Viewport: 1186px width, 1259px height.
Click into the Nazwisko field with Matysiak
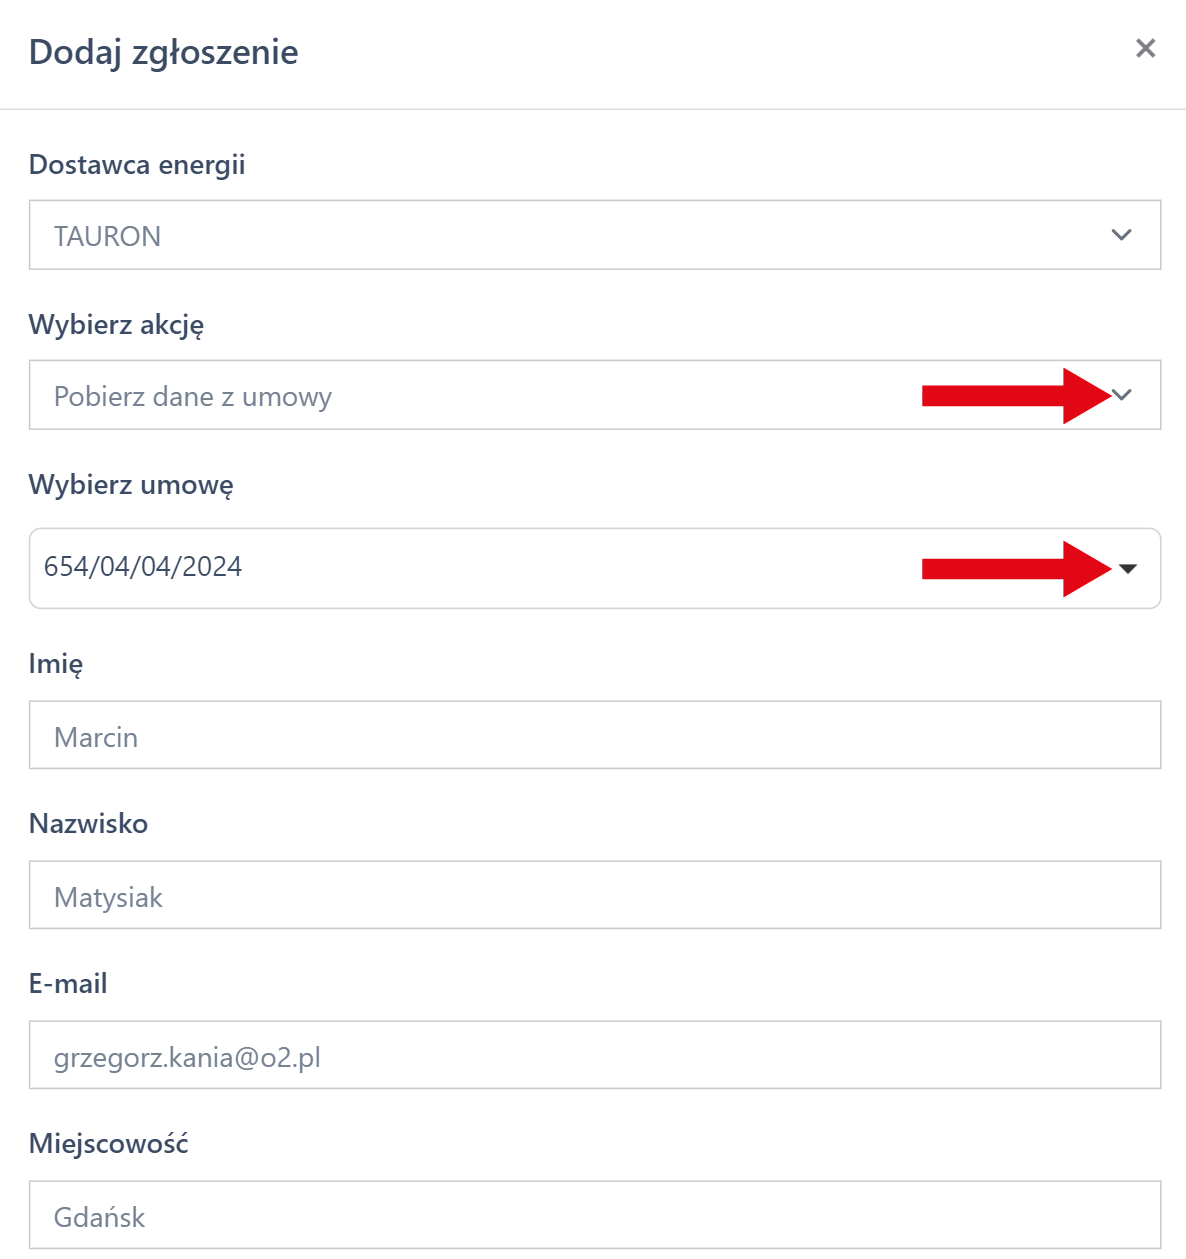tap(594, 895)
